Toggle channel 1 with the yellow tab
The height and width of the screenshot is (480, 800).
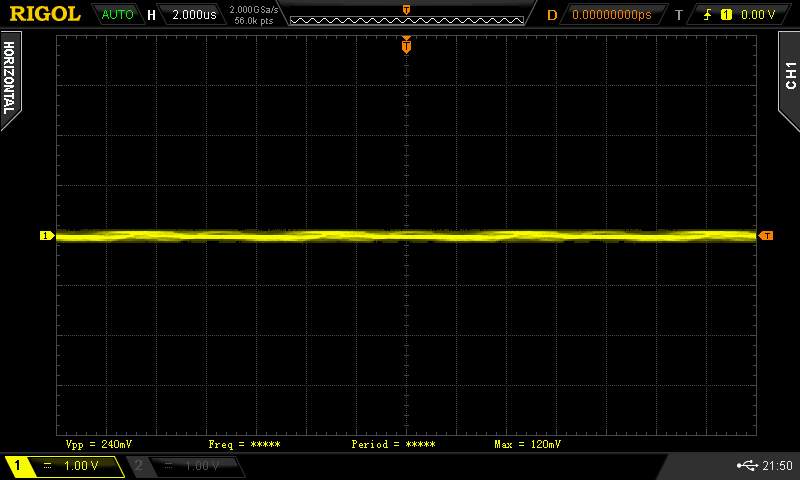62,466
